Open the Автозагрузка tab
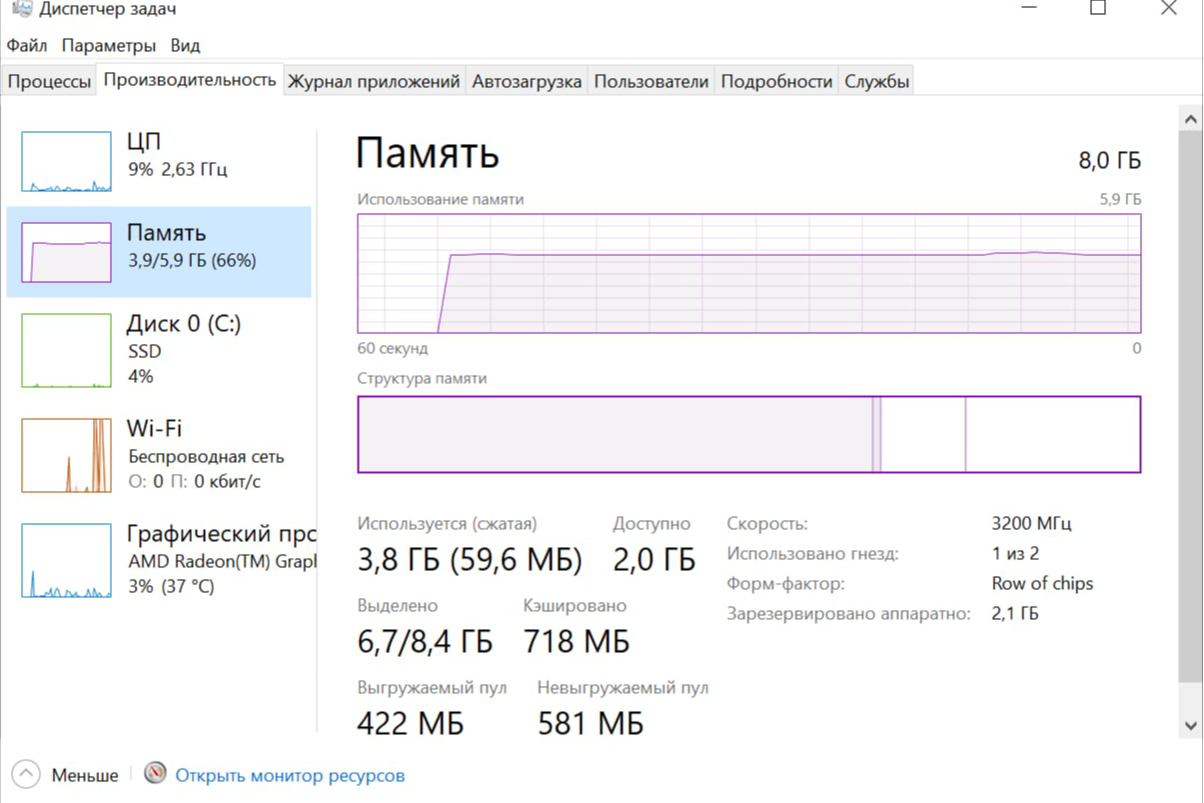Image resolution: width=1204 pixels, height=803 pixels. pos(526,82)
